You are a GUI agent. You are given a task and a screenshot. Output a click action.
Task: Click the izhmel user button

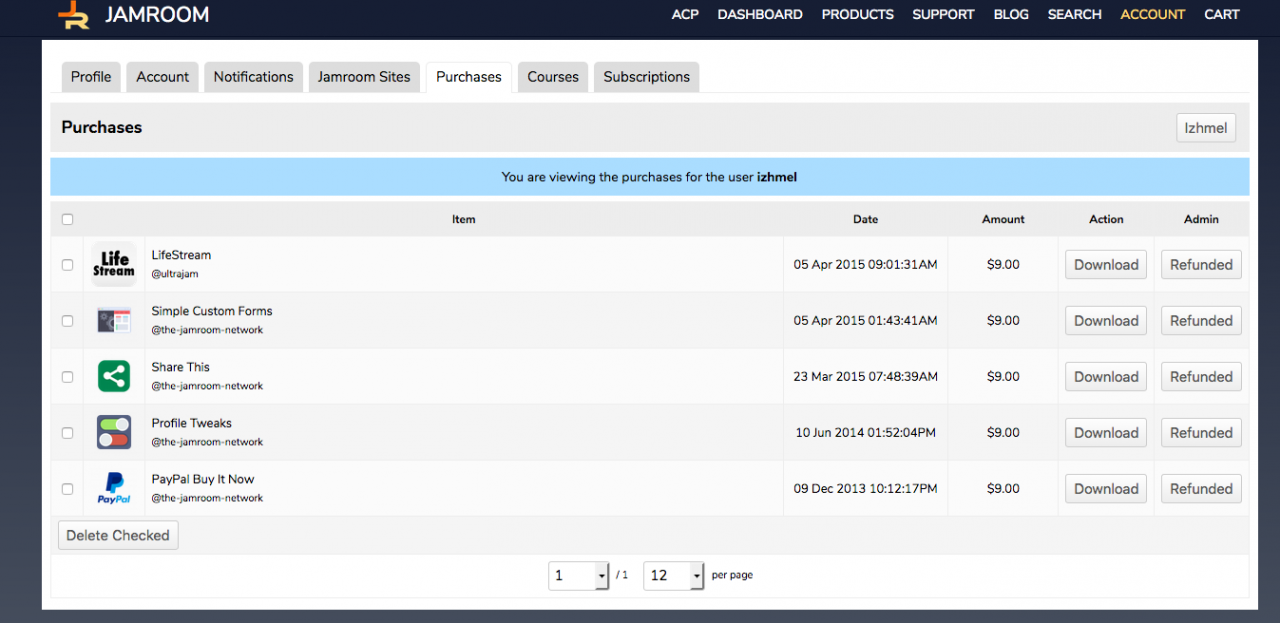[x=1206, y=128]
